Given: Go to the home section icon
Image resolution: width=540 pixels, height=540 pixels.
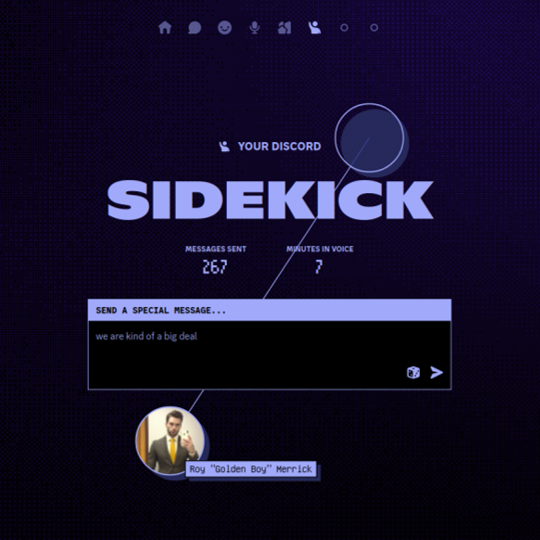Looking at the screenshot, I should tap(165, 28).
